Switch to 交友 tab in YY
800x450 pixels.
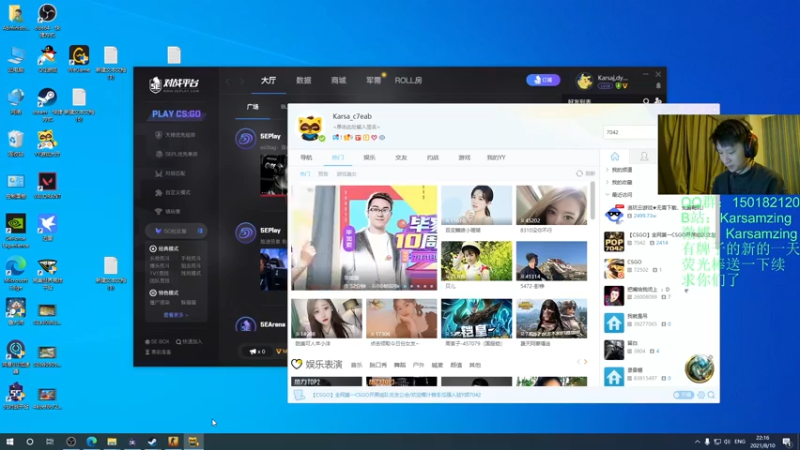click(x=401, y=158)
